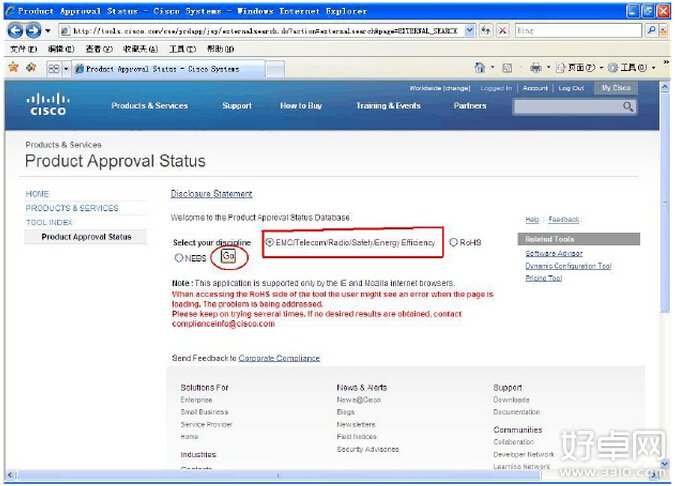The image size is (675, 486).
Task: Click the Log Out link
Action: pyautogui.click(x=571, y=88)
